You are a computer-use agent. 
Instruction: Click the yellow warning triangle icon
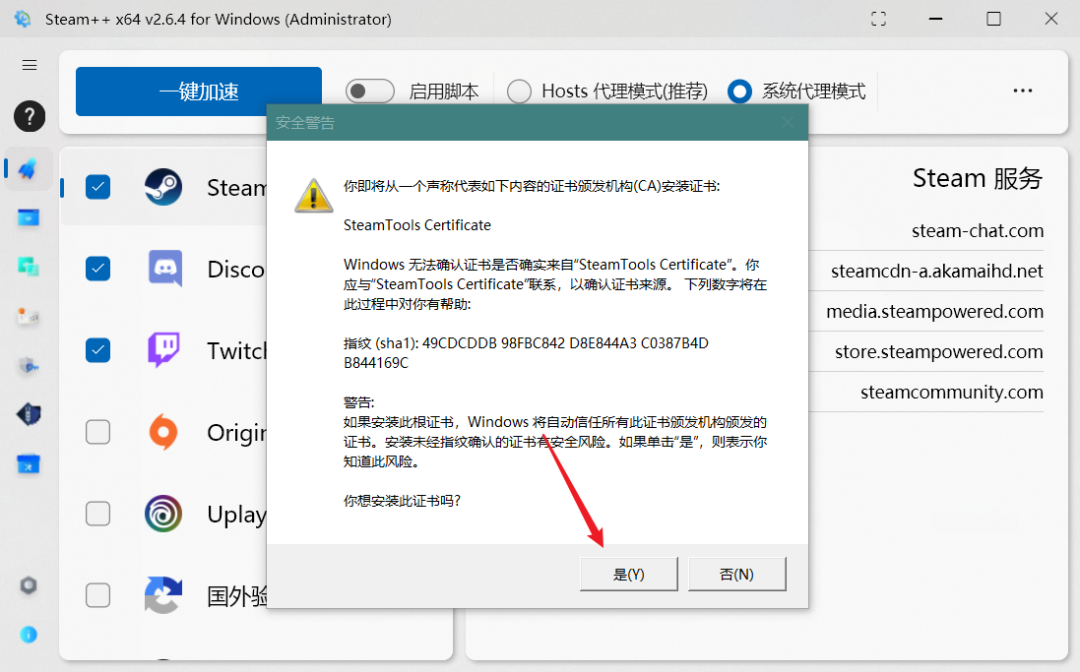click(x=314, y=196)
